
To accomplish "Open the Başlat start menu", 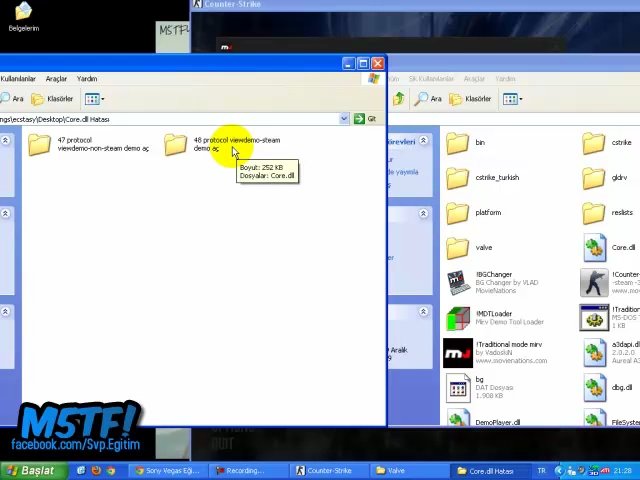I will [33, 471].
